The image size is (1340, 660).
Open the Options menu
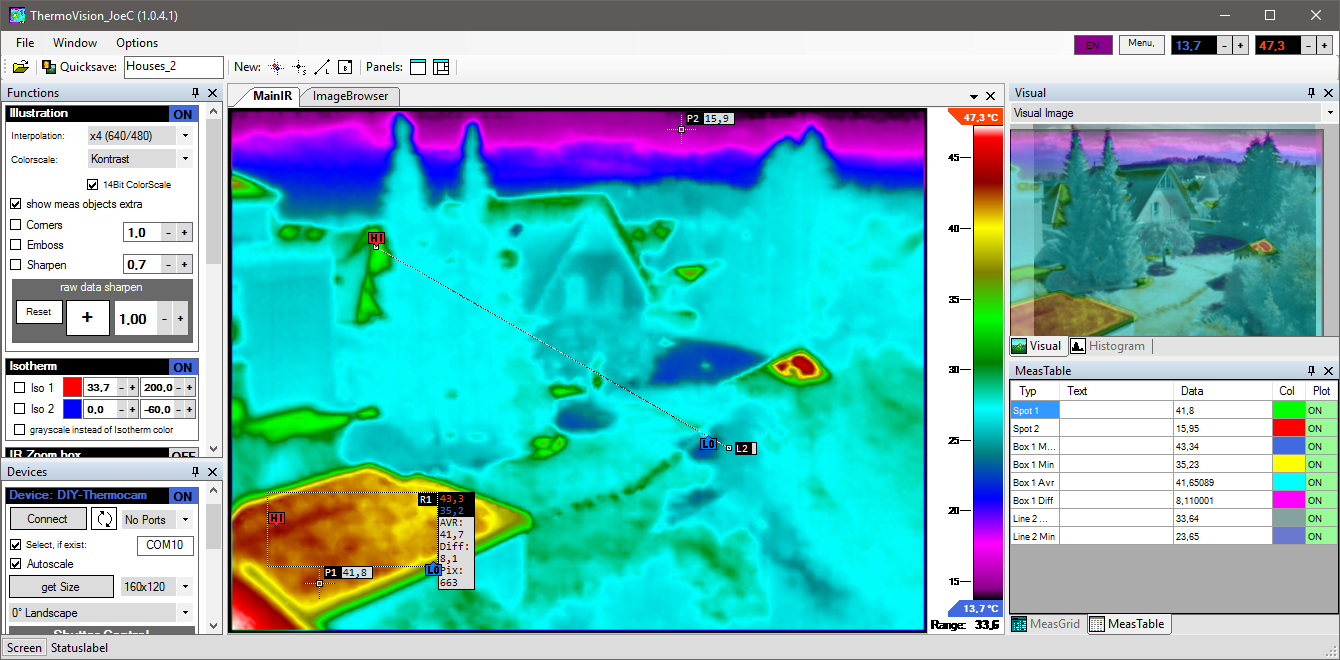click(x=137, y=43)
